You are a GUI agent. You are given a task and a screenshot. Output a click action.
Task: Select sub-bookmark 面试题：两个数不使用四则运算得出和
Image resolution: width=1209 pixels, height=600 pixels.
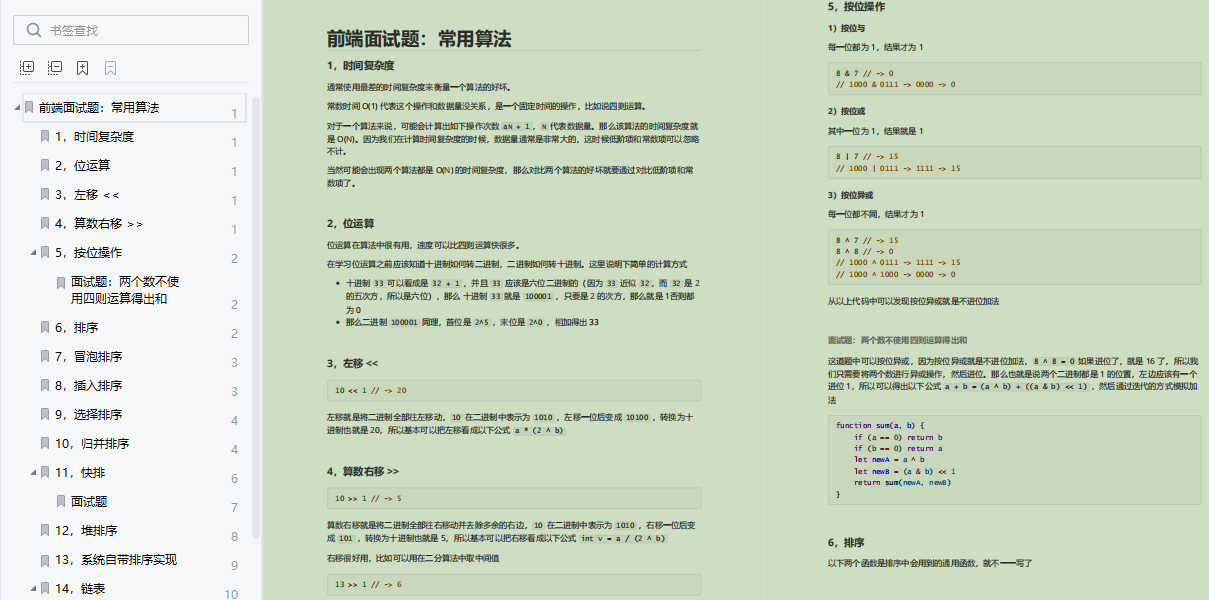coord(125,290)
